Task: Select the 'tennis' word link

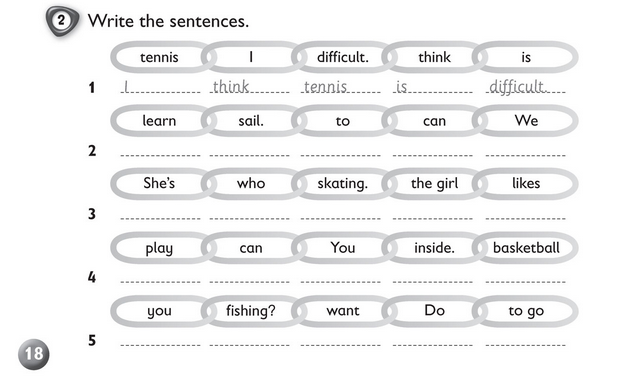Action: tap(159, 57)
